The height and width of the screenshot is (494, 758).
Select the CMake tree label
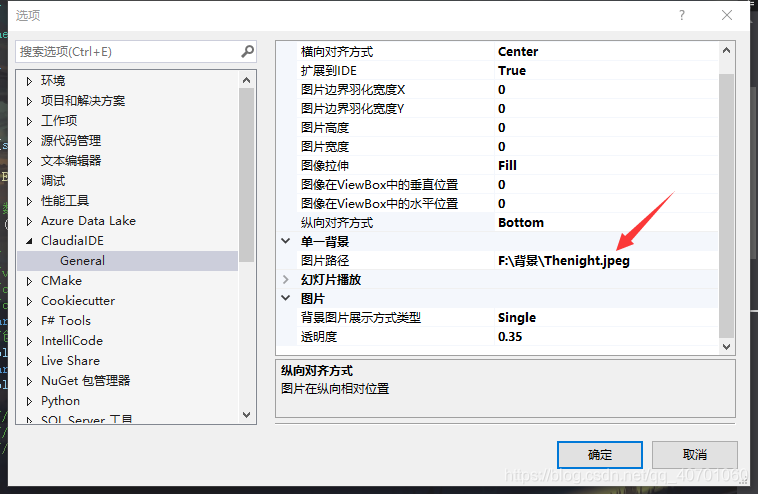pos(61,280)
